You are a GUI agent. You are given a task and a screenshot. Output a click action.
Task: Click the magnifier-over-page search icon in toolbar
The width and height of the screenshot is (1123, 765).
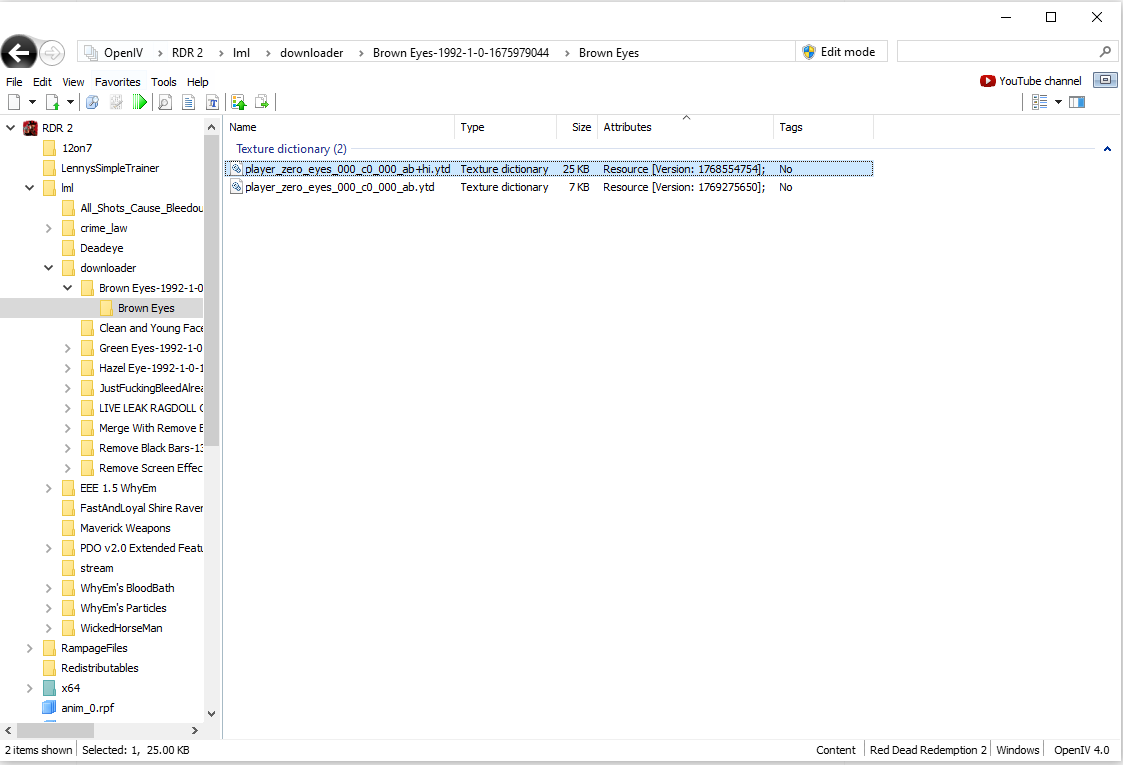[165, 102]
